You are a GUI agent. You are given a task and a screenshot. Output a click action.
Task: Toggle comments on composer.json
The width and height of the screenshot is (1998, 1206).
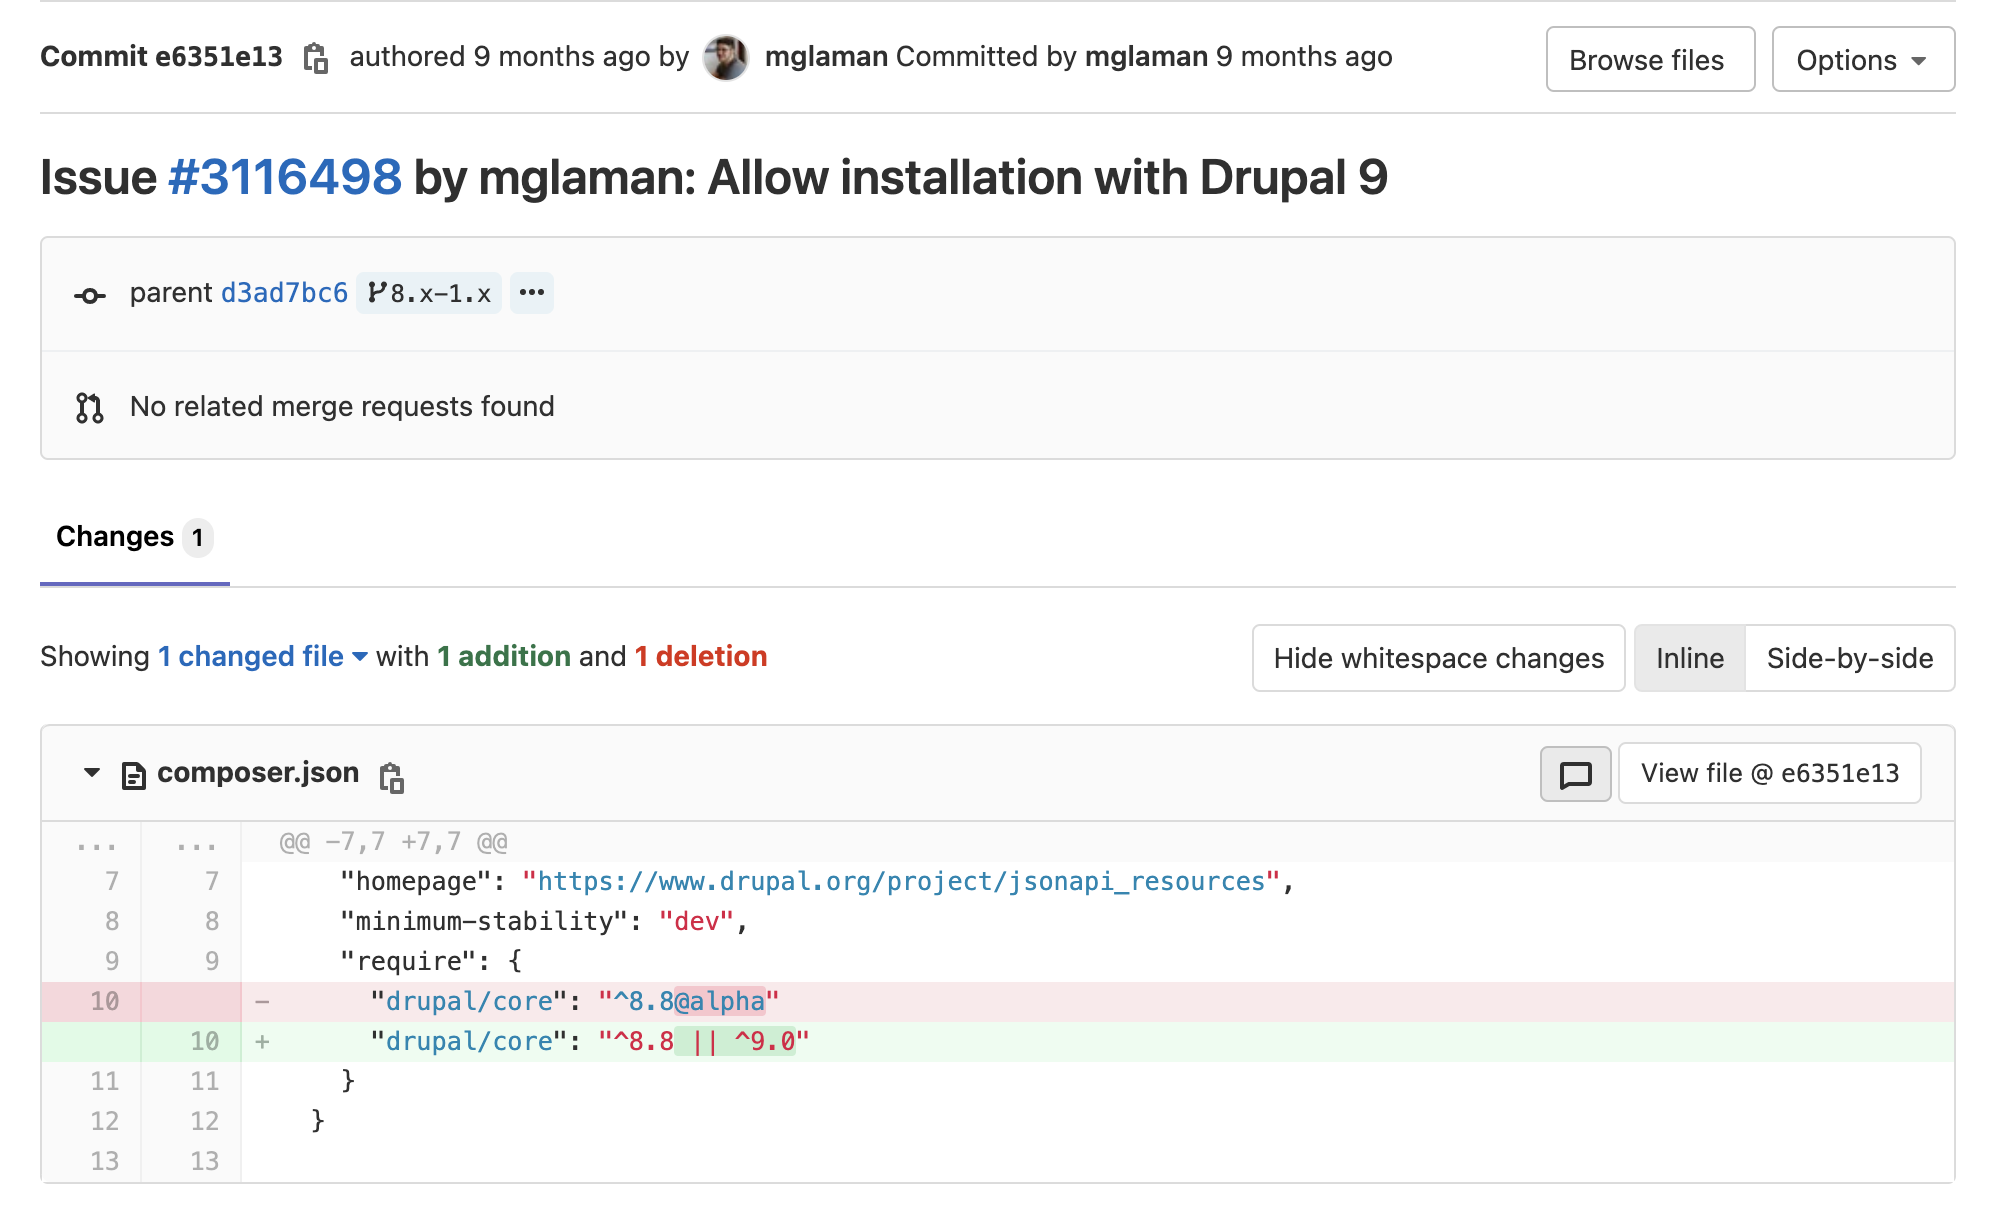(x=1575, y=774)
